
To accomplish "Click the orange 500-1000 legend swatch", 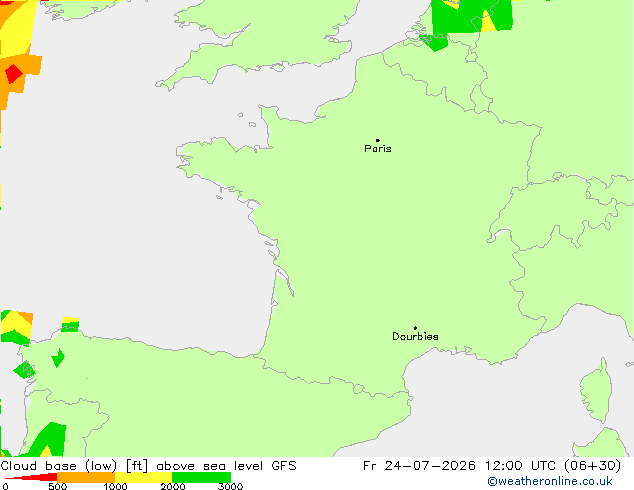I will click(86, 477).
